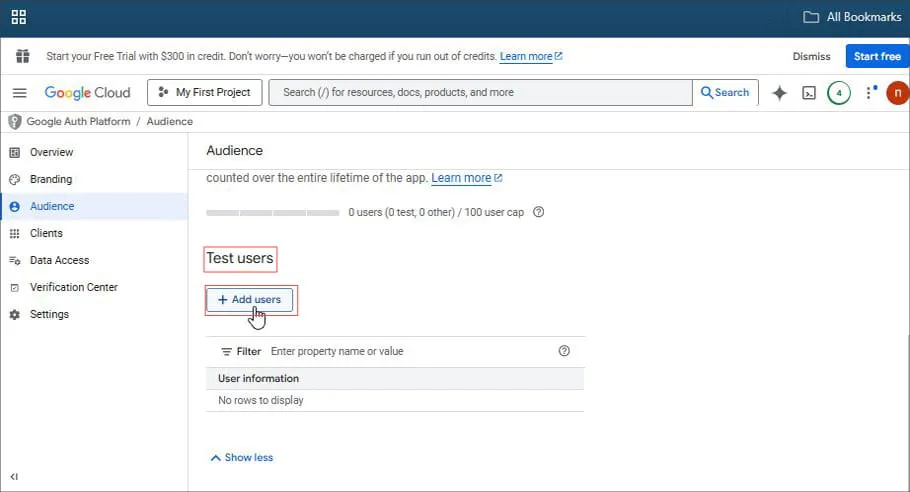
Task: Click the user cap progress bar
Action: 272,213
